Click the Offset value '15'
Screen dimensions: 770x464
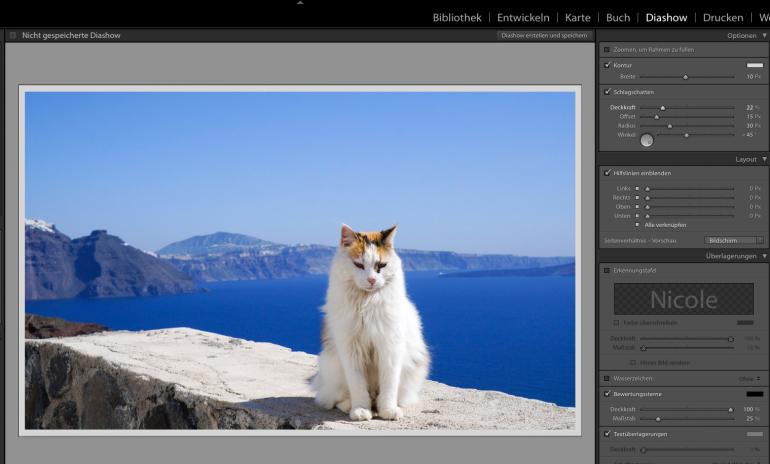[750, 116]
